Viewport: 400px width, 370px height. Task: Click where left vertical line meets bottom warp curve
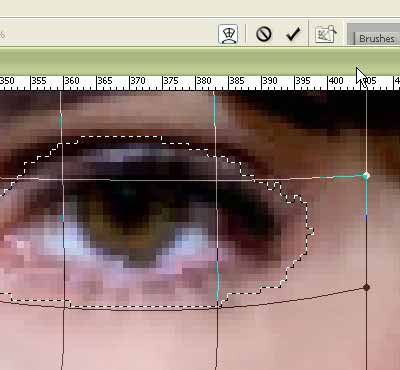click(64, 307)
